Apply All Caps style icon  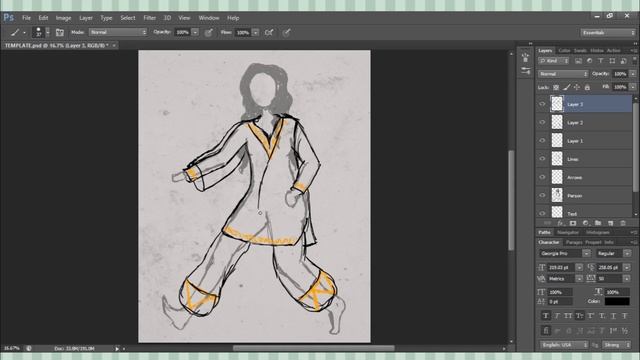[x=568, y=316]
